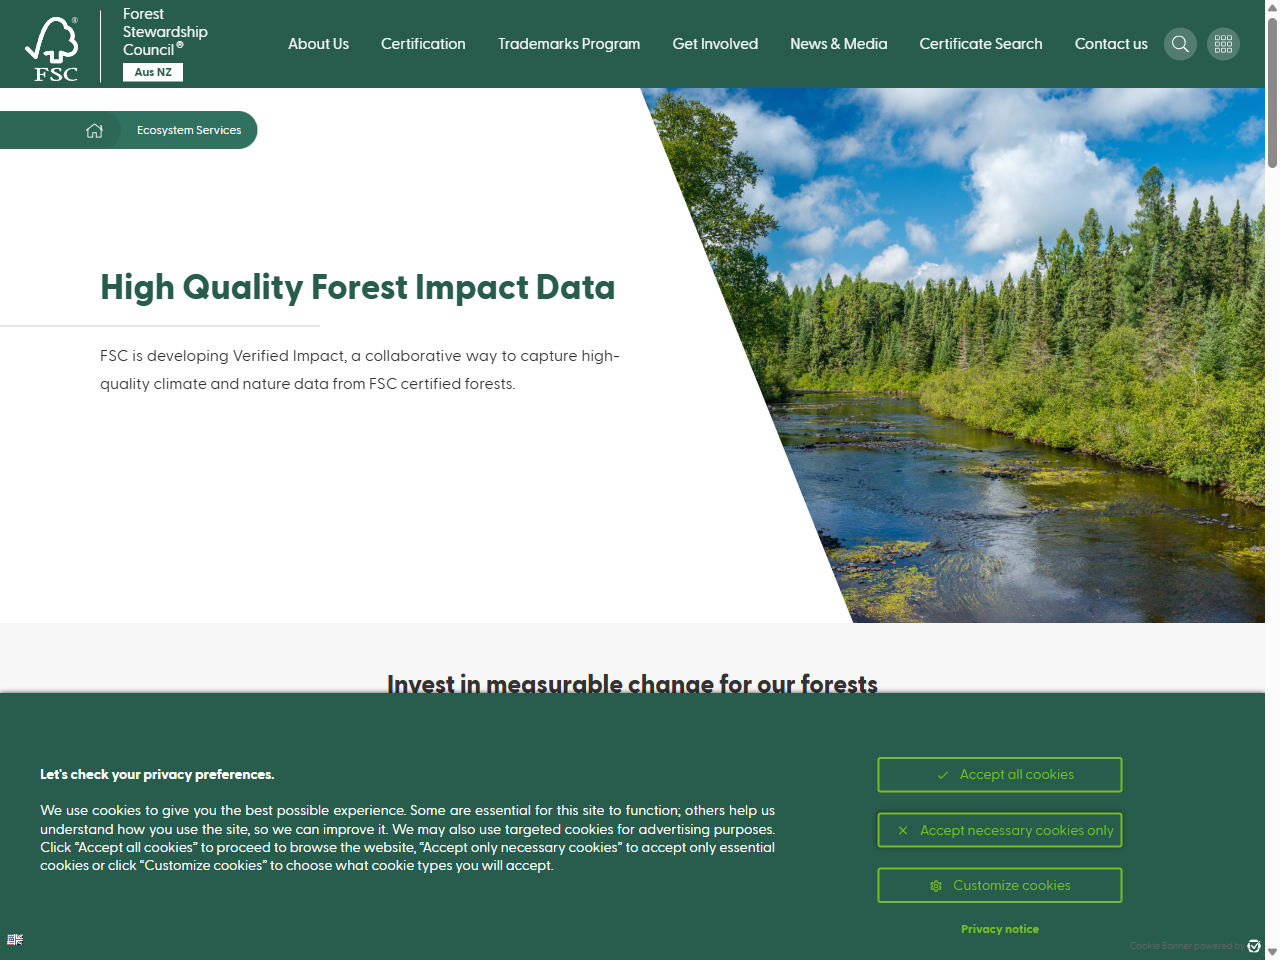Screen dimensions: 1280x960
Task: Click the home icon in the breadcrumb
Action: point(95,130)
